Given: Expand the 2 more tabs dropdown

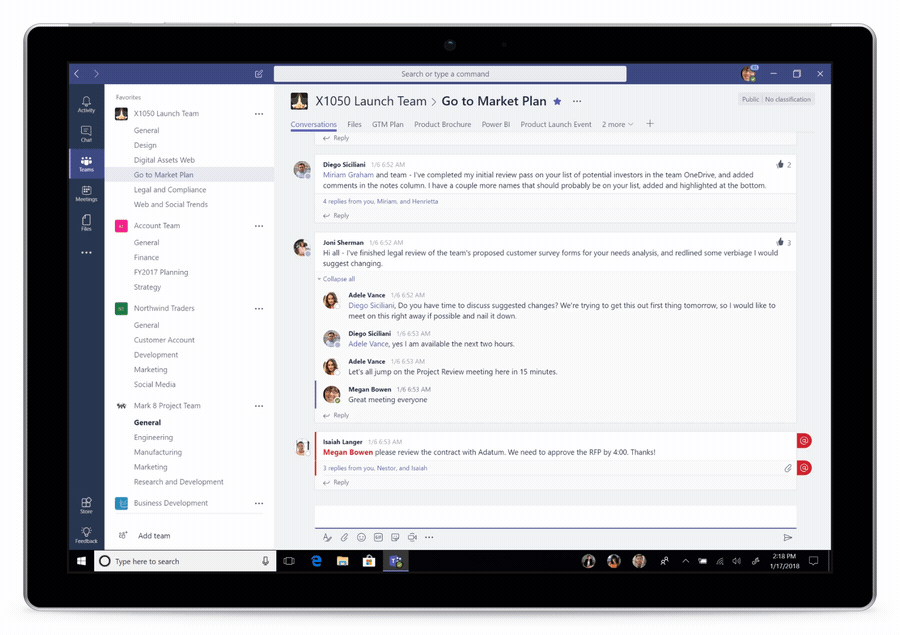Looking at the screenshot, I should pyautogui.click(x=618, y=124).
